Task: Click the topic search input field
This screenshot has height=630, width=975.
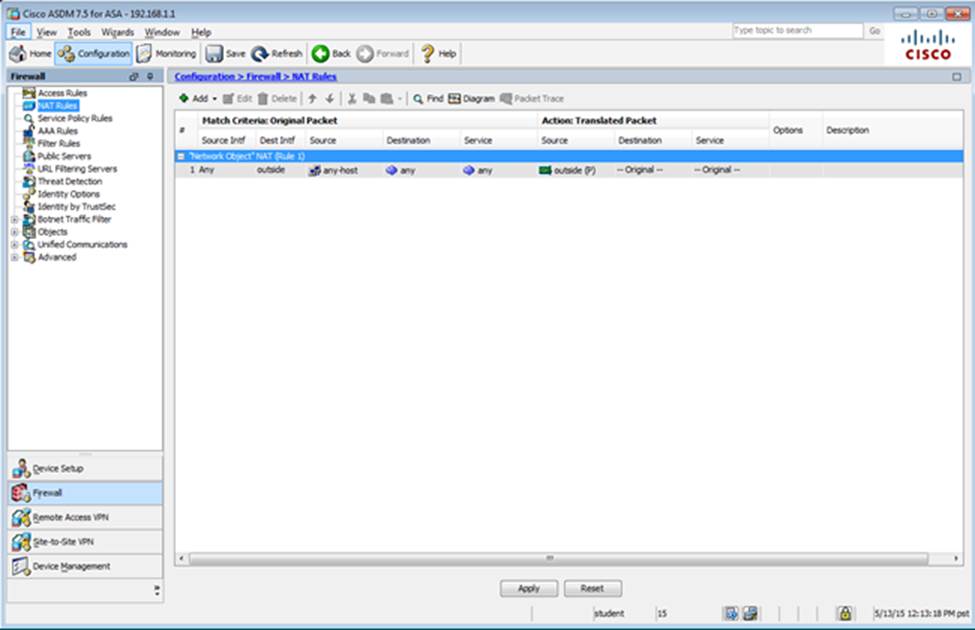Action: [796, 31]
